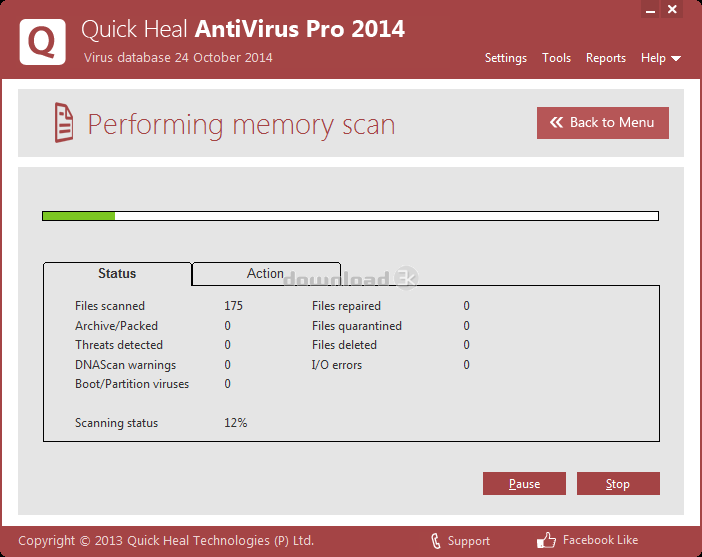Click the Threats detected label
Image resolution: width=702 pixels, height=557 pixels.
coord(119,345)
